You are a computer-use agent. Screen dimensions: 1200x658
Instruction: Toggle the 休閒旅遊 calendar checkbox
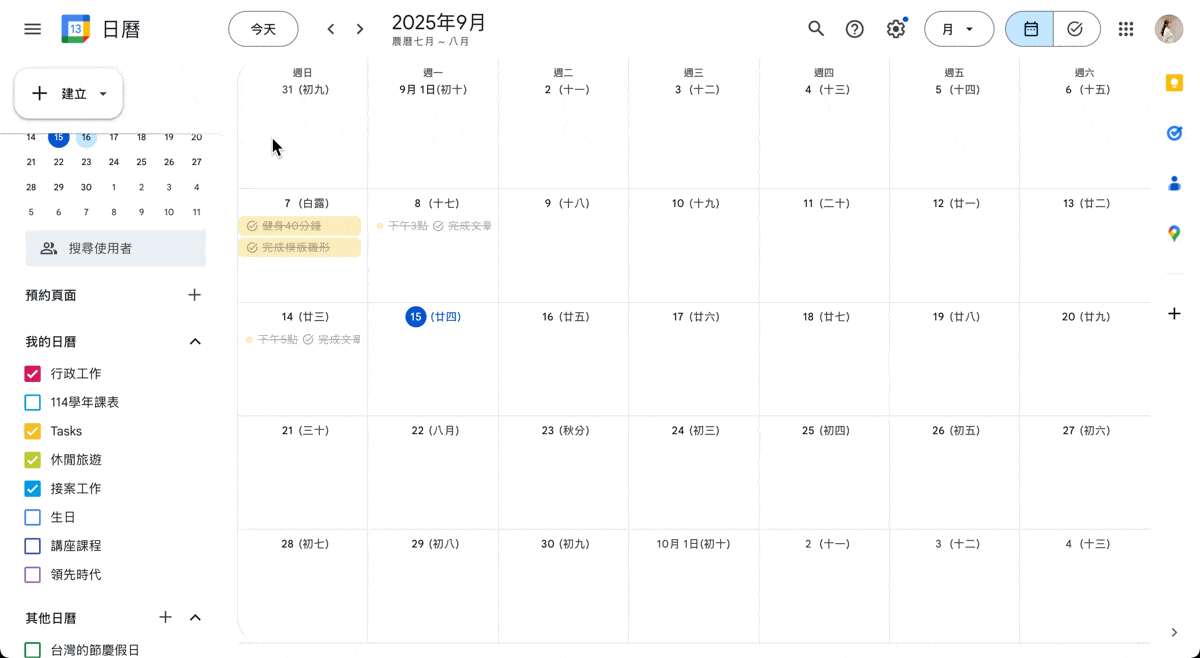33,460
